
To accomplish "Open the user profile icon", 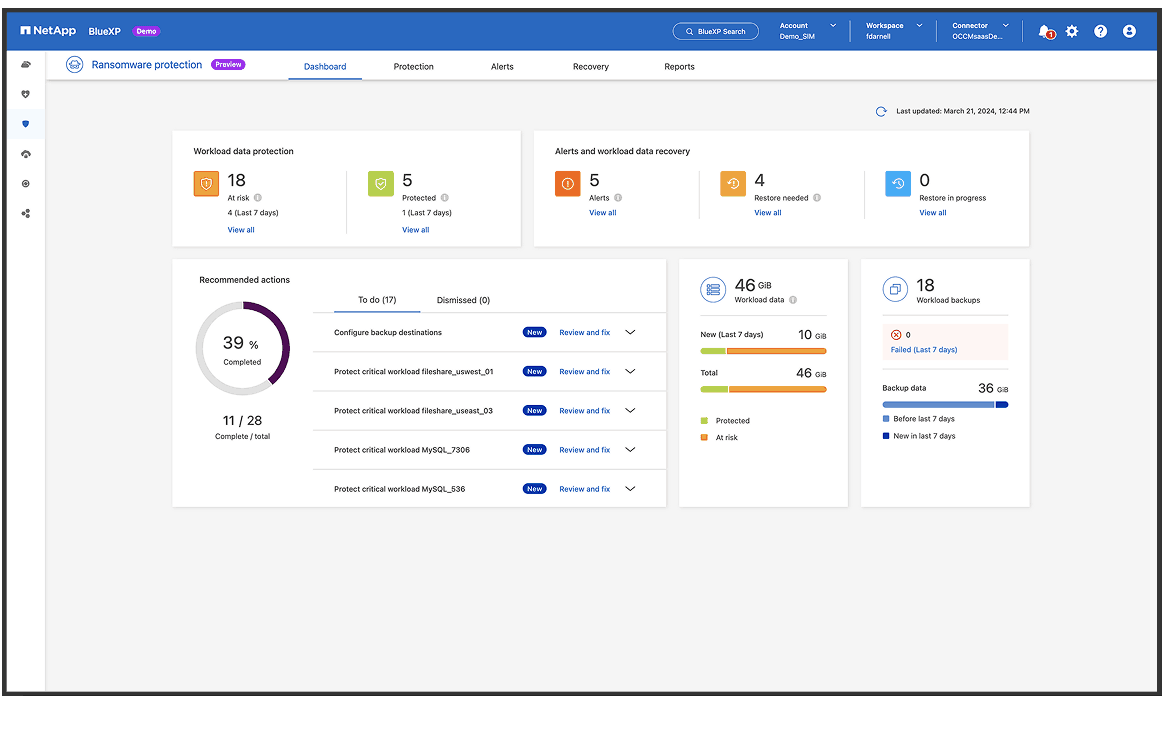I will 1130,32.
